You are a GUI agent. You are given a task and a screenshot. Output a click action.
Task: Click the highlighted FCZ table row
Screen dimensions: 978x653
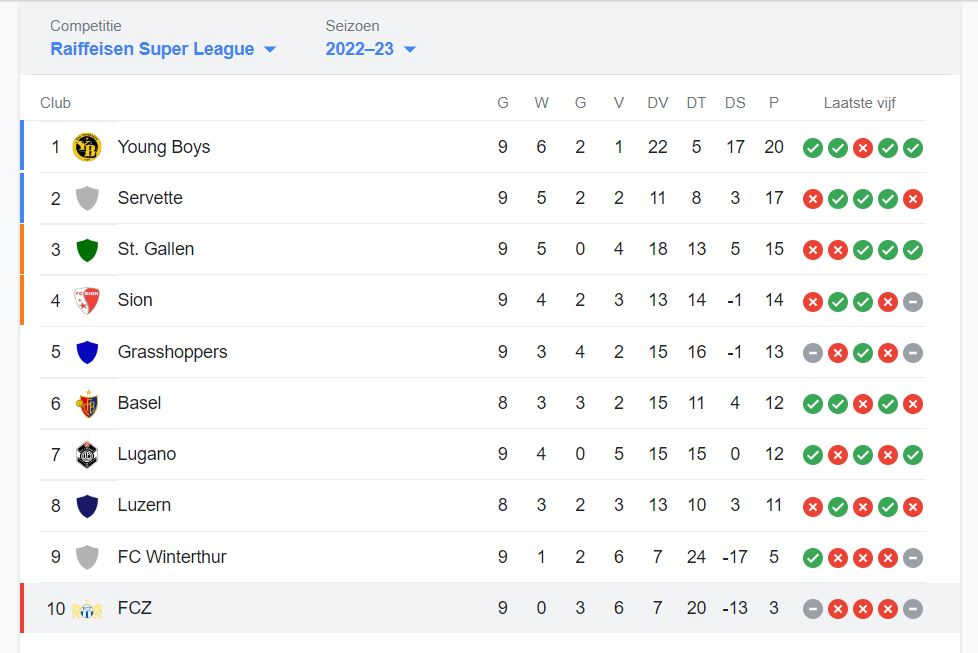[x=490, y=608]
